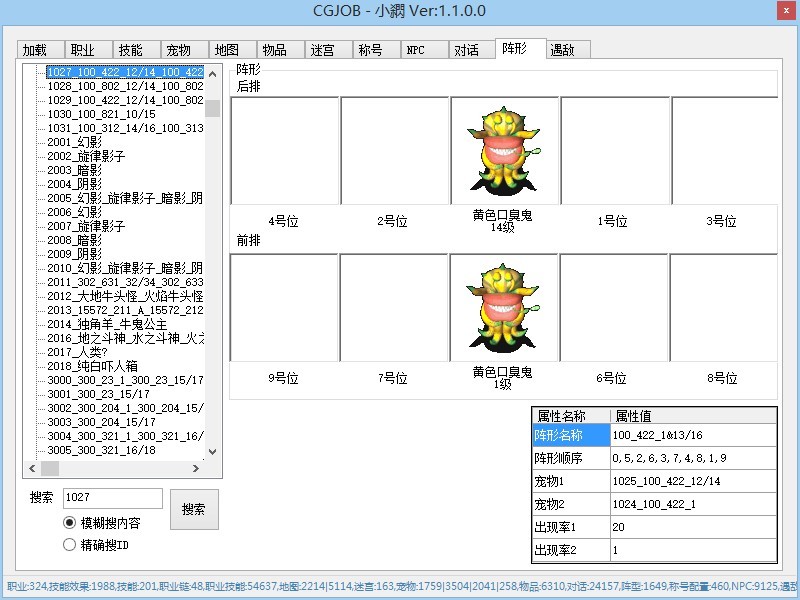Select the empty slot labeled 4号位
This screenshot has height=600, width=800.
pos(284,150)
